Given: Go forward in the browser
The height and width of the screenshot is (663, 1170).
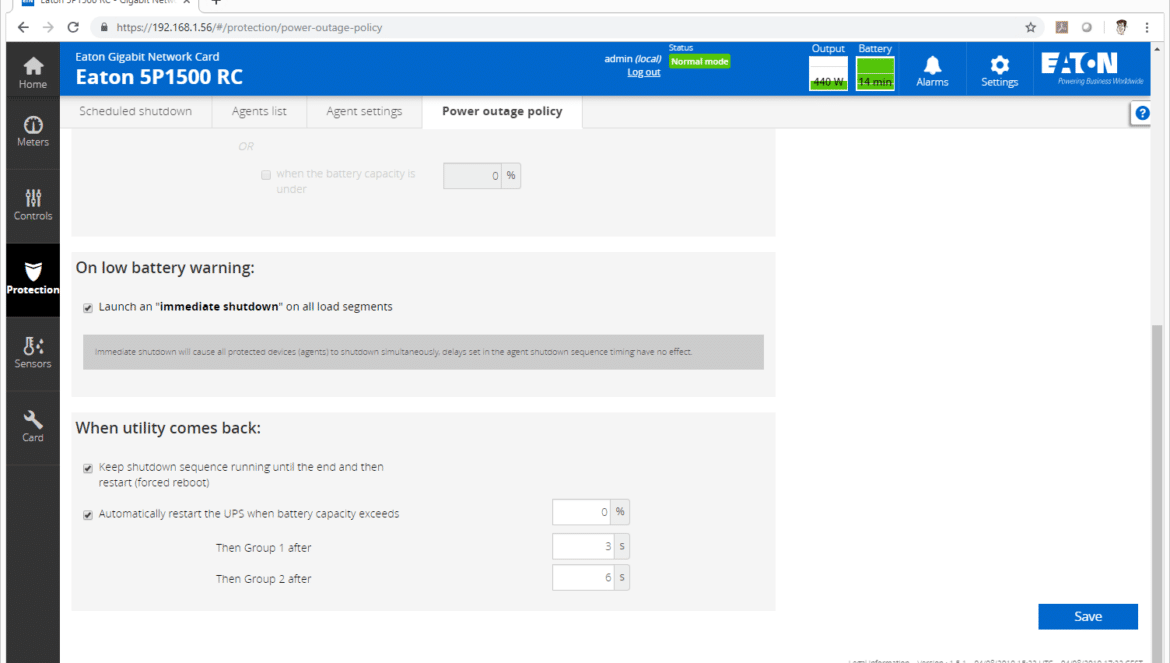Looking at the screenshot, I should click(48, 28).
